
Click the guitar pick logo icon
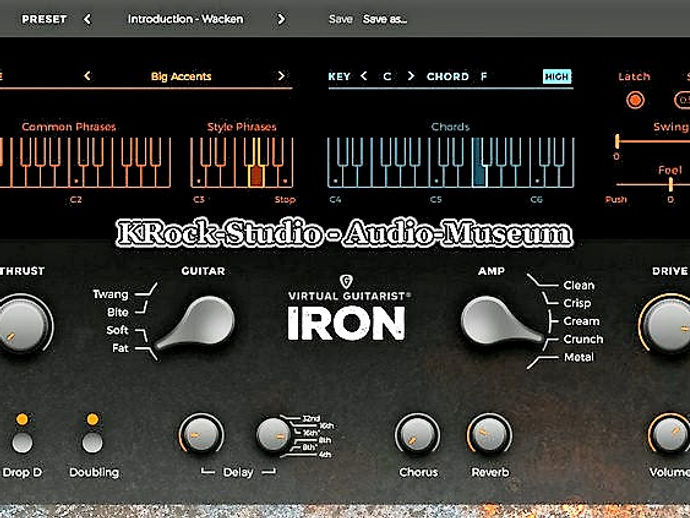(x=346, y=281)
